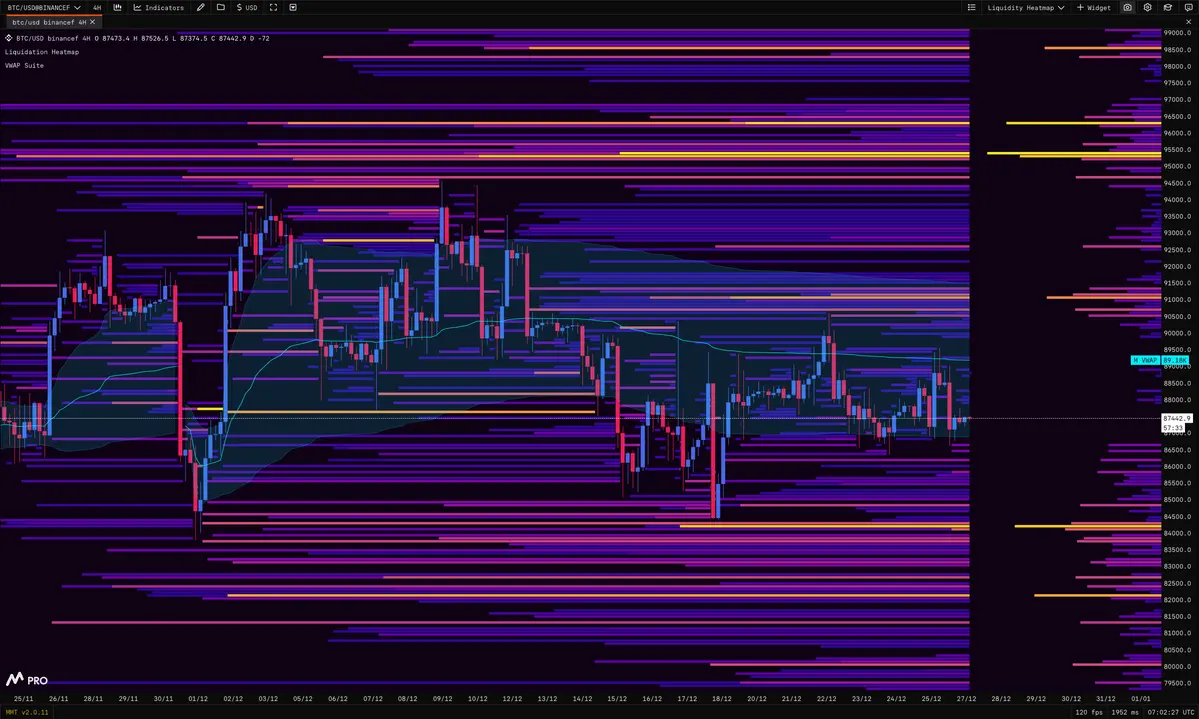Image resolution: width=1199 pixels, height=719 pixels.
Task: Click the 99000.0 price axis label
Action: coord(1176,33)
